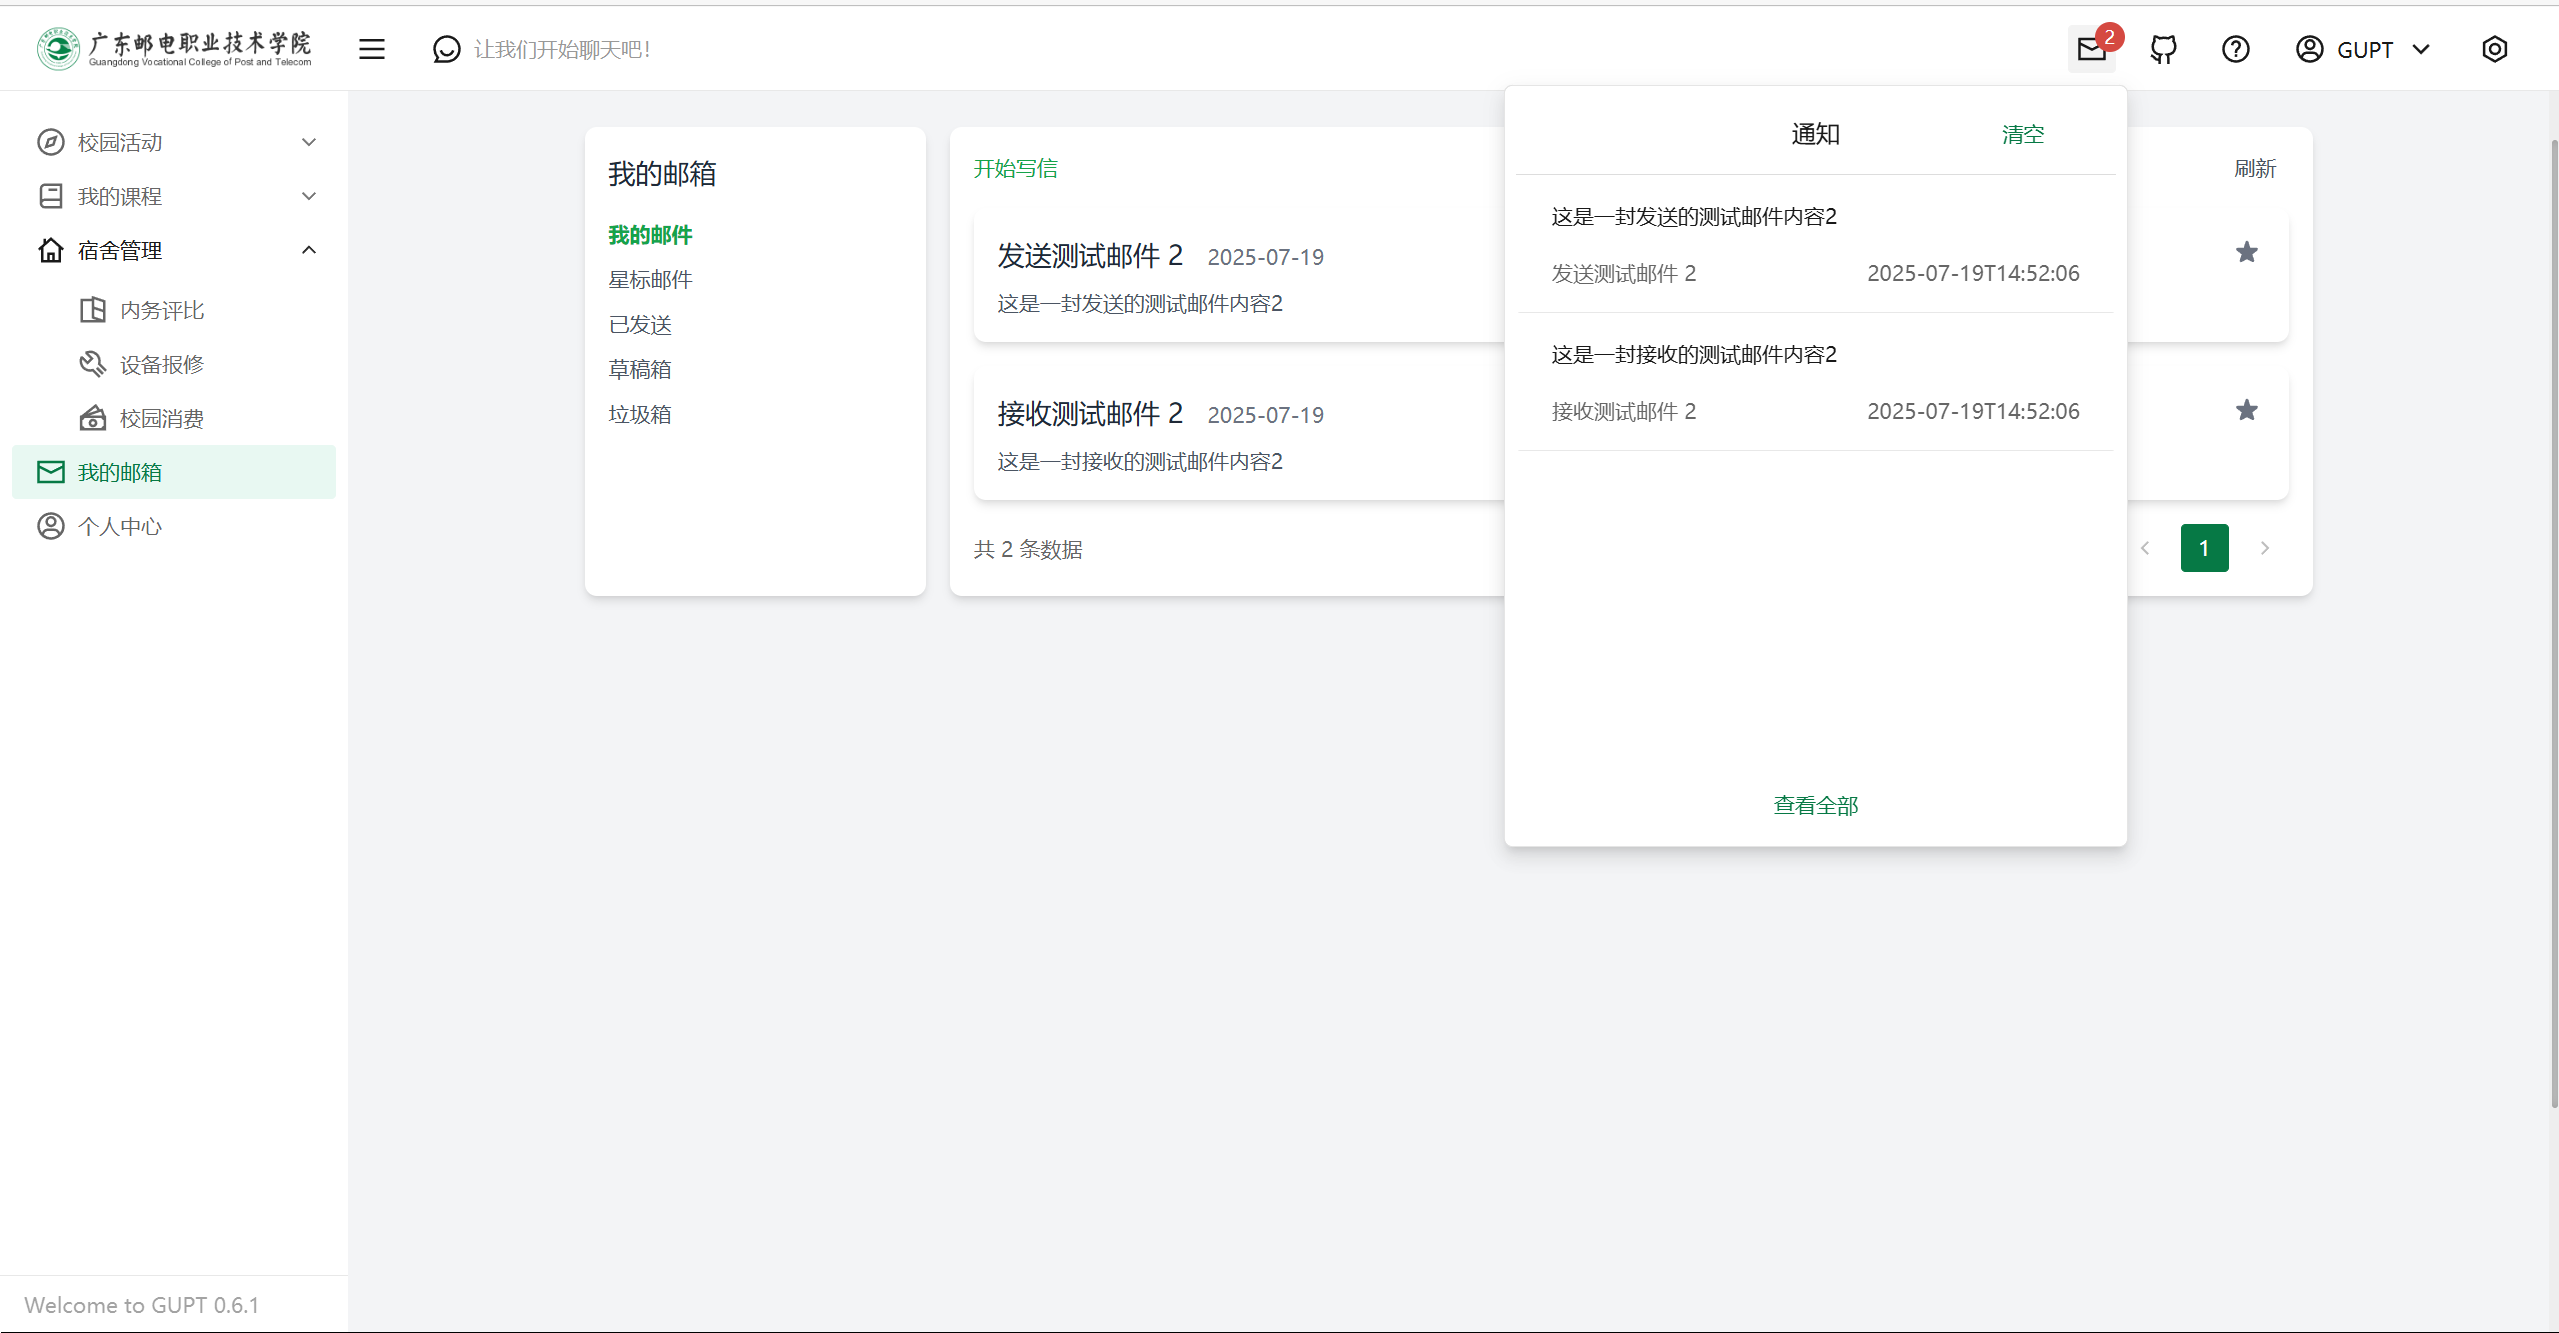
Task: Open the settings hexagon icon
Action: 2494,49
